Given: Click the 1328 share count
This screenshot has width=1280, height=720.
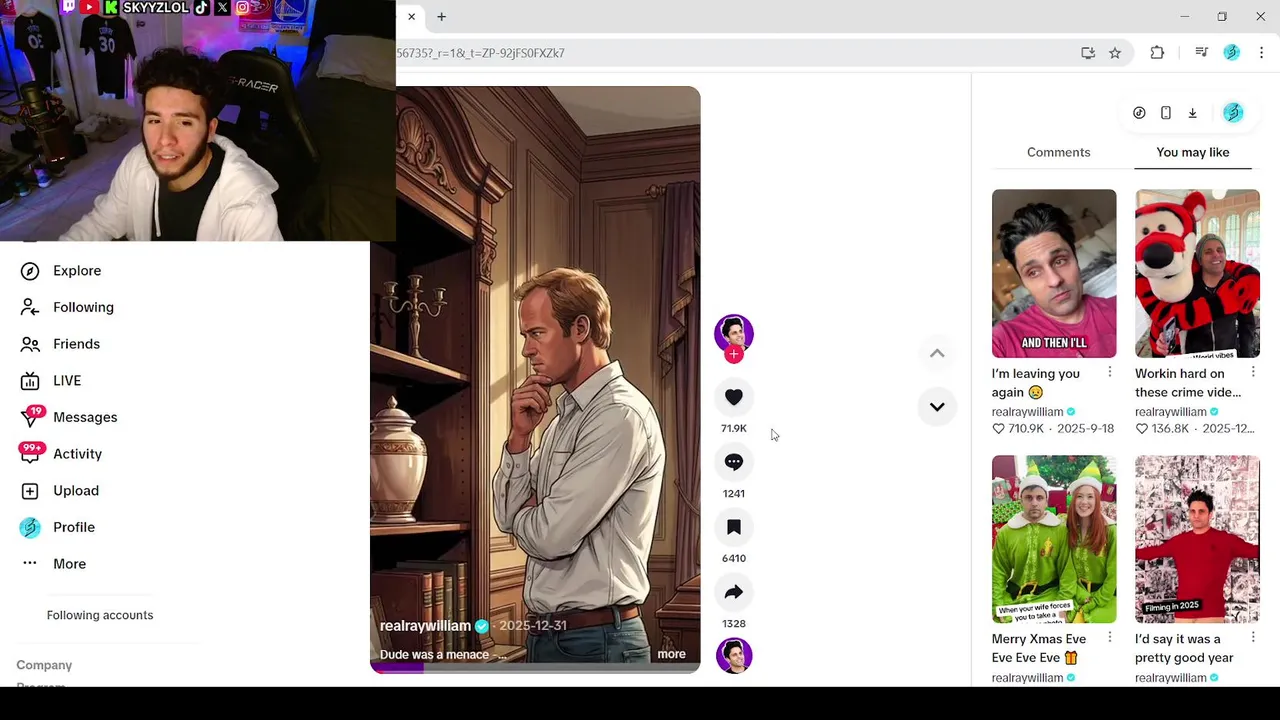Looking at the screenshot, I should click(733, 623).
